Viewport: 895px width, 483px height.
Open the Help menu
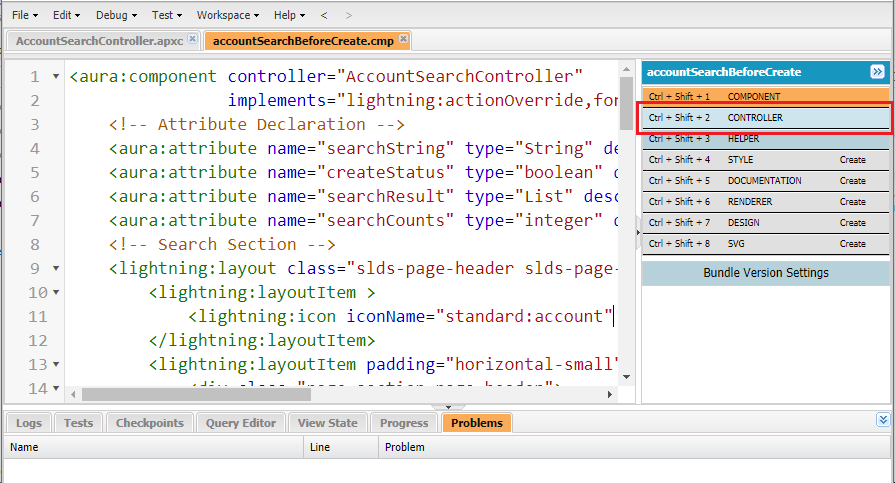(x=289, y=15)
